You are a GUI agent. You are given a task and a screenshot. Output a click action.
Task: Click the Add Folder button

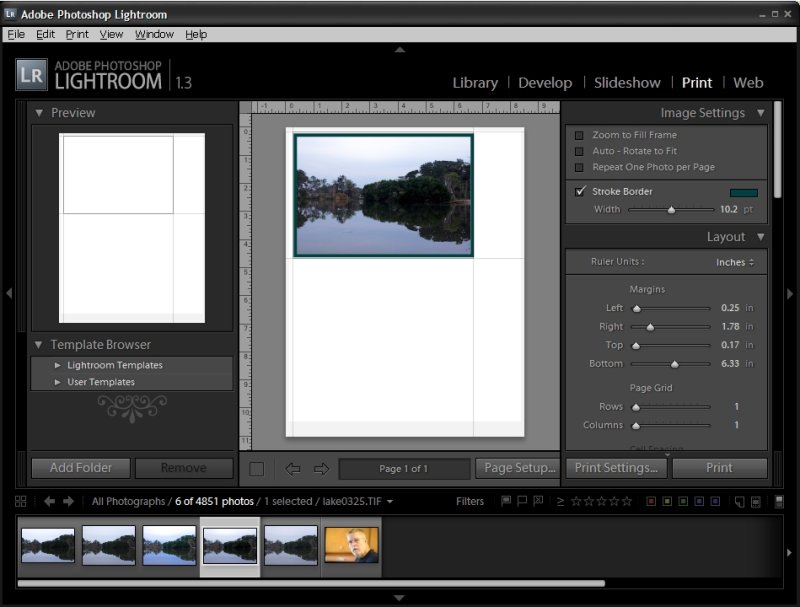pos(81,468)
